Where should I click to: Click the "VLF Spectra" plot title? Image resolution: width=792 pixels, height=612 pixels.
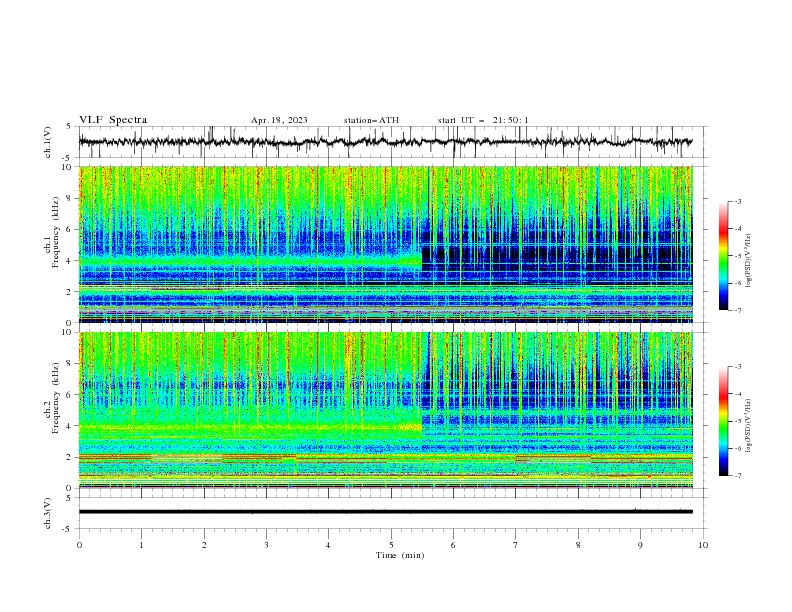[x=113, y=120]
